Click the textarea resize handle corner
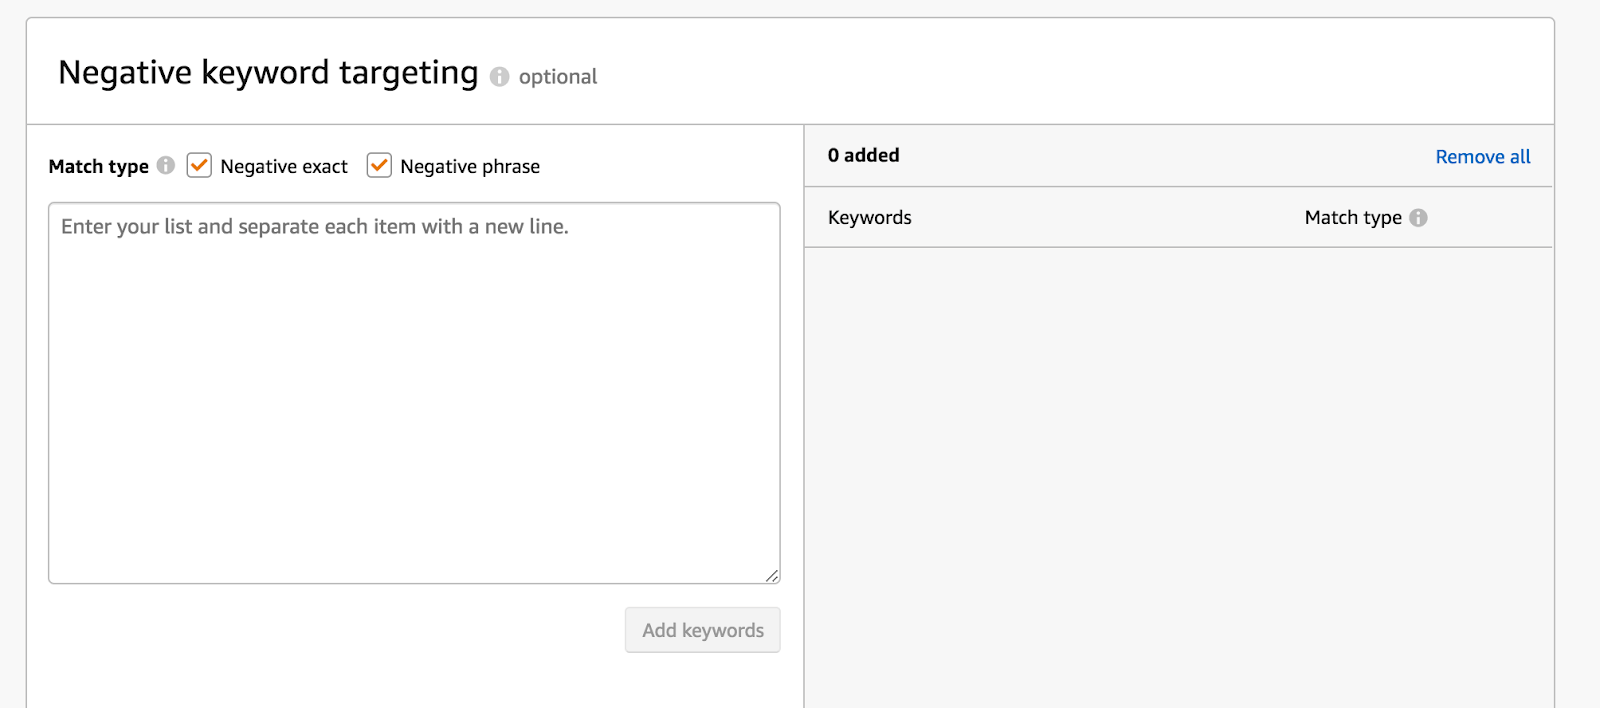Image resolution: width=1600 pixels, height=708 pixels. coord(772,575)
